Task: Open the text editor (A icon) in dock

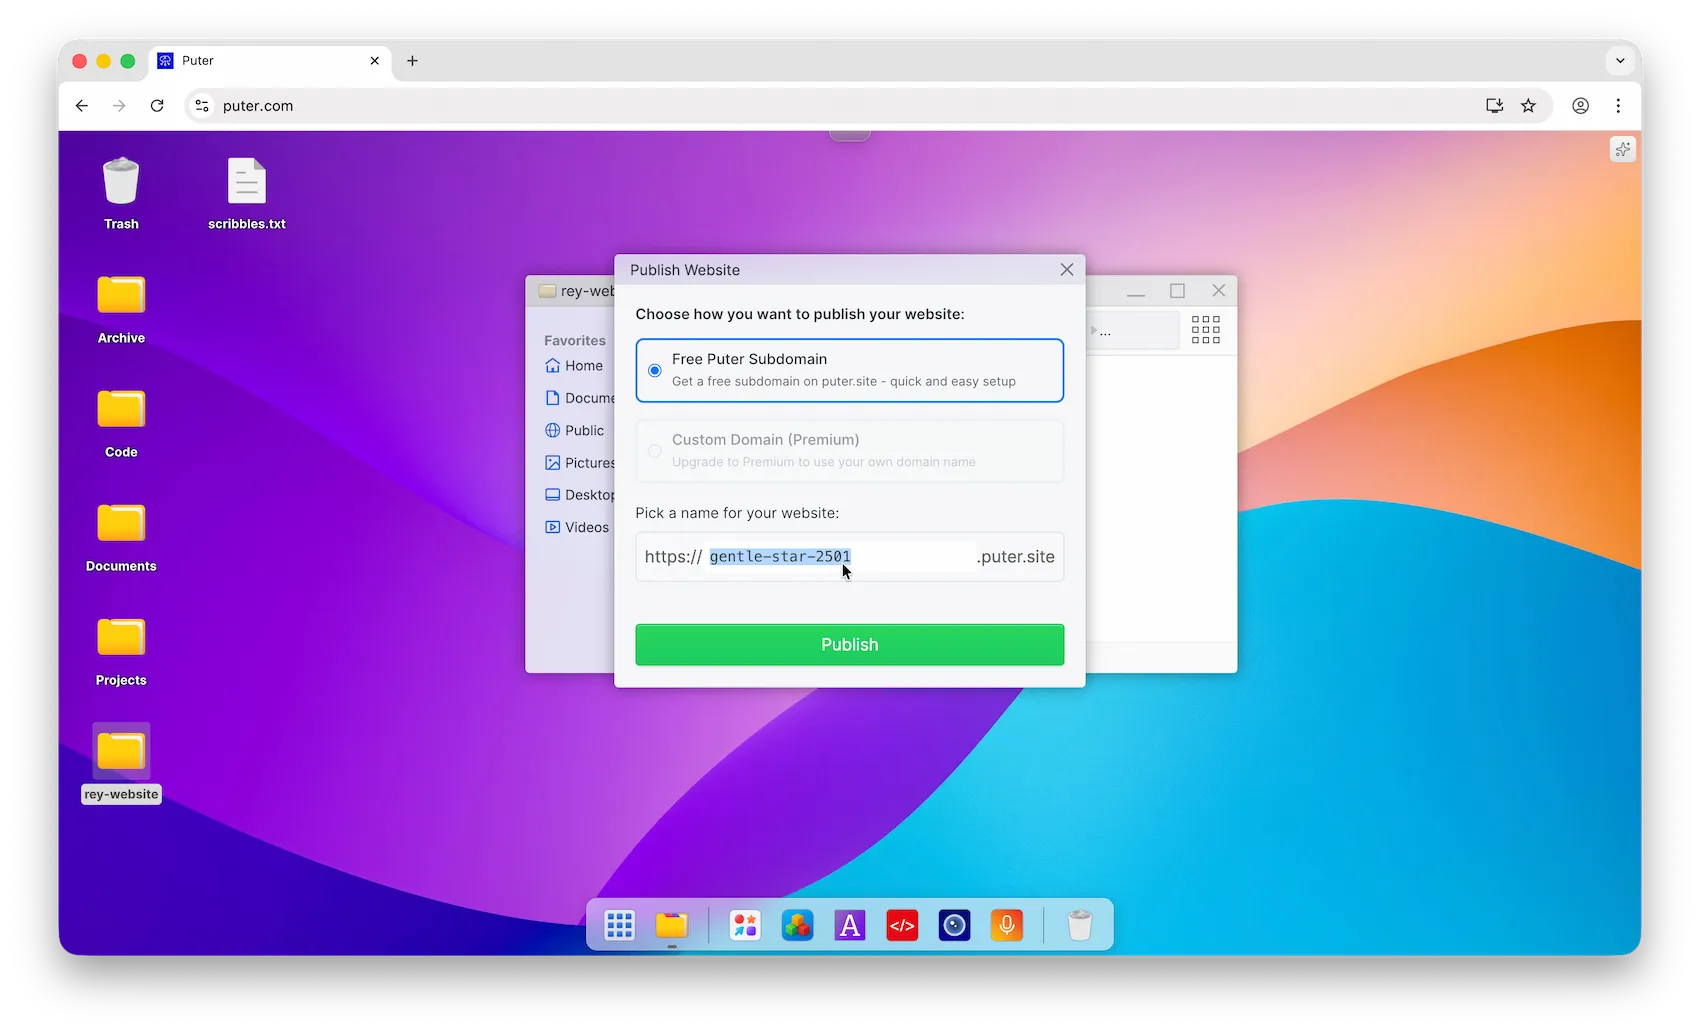Action: [x=849, y=925]
